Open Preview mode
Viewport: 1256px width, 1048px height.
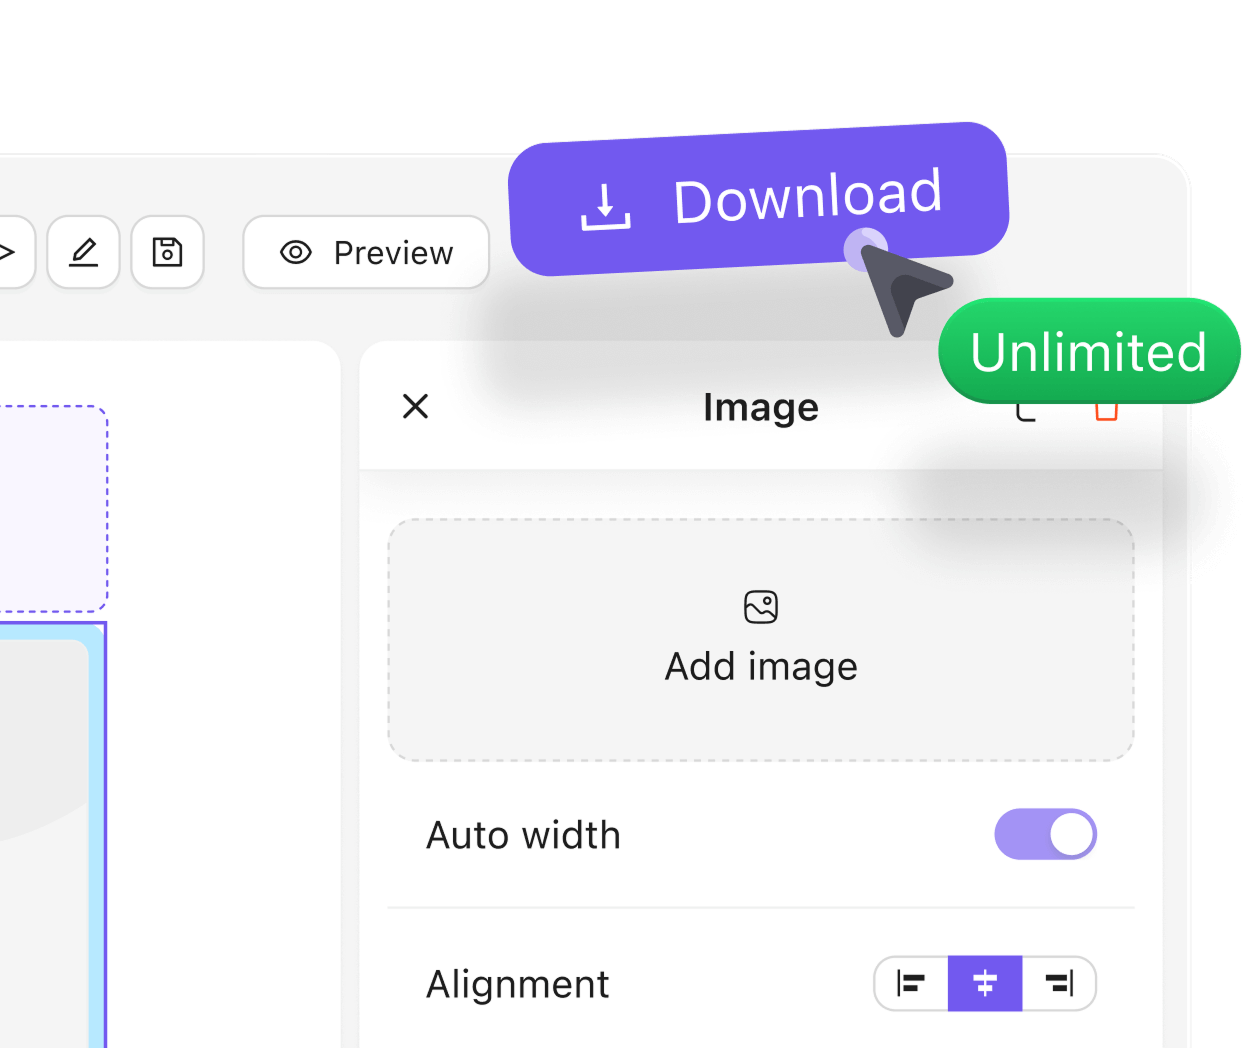coord(366,253)
